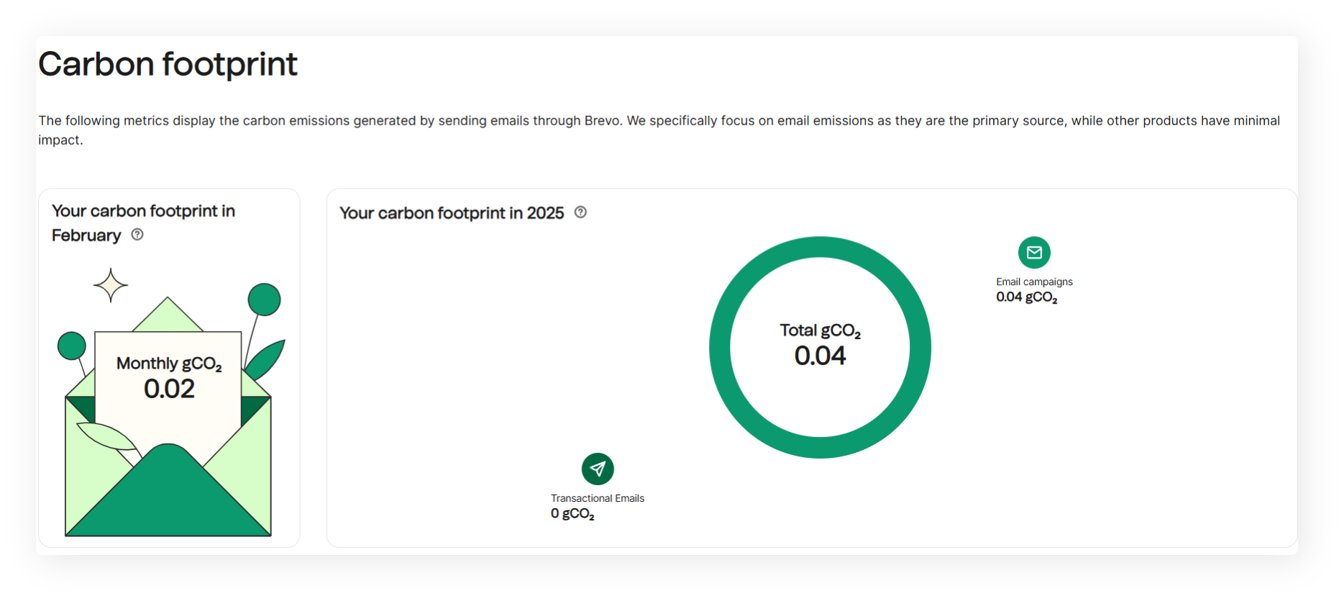Click the 0.02 monthly value on the letter

(x=169, y=389)
